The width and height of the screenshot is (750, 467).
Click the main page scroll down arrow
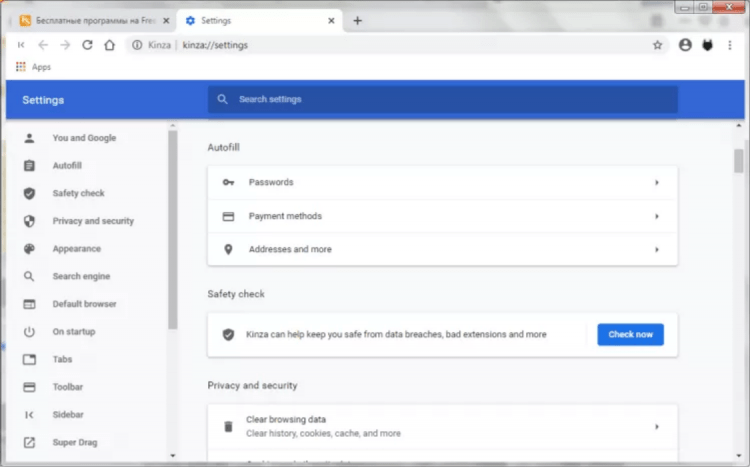click(739, 456)
